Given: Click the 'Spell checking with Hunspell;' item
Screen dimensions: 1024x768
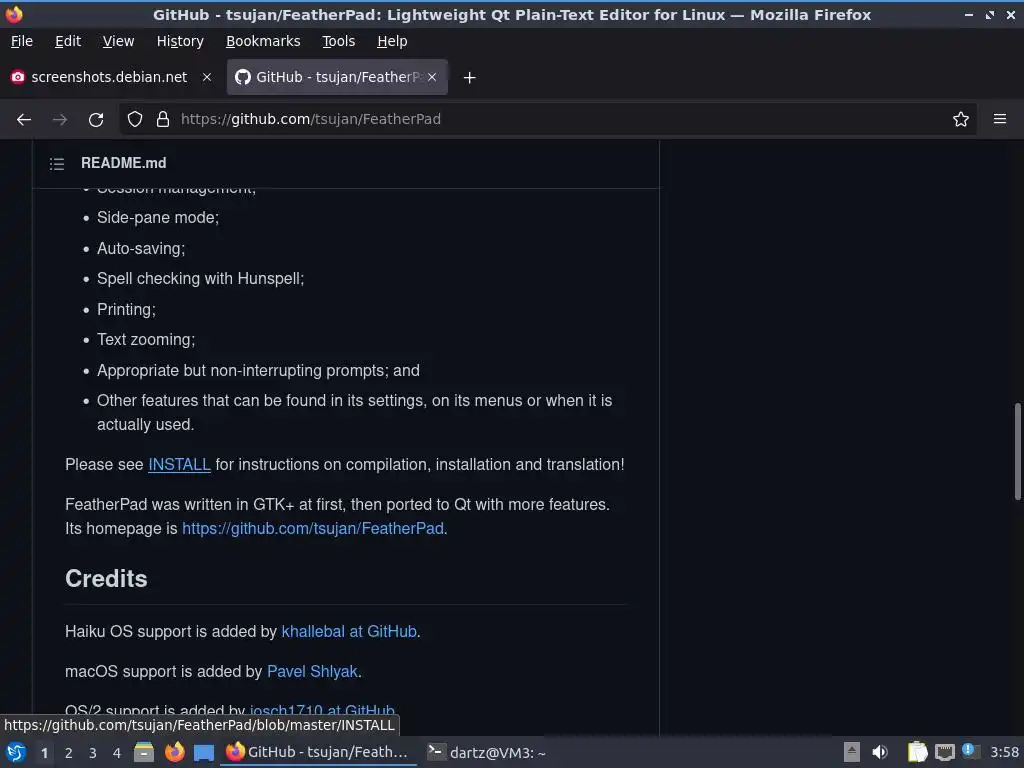Looking at the screenshot, I should 200,279.
